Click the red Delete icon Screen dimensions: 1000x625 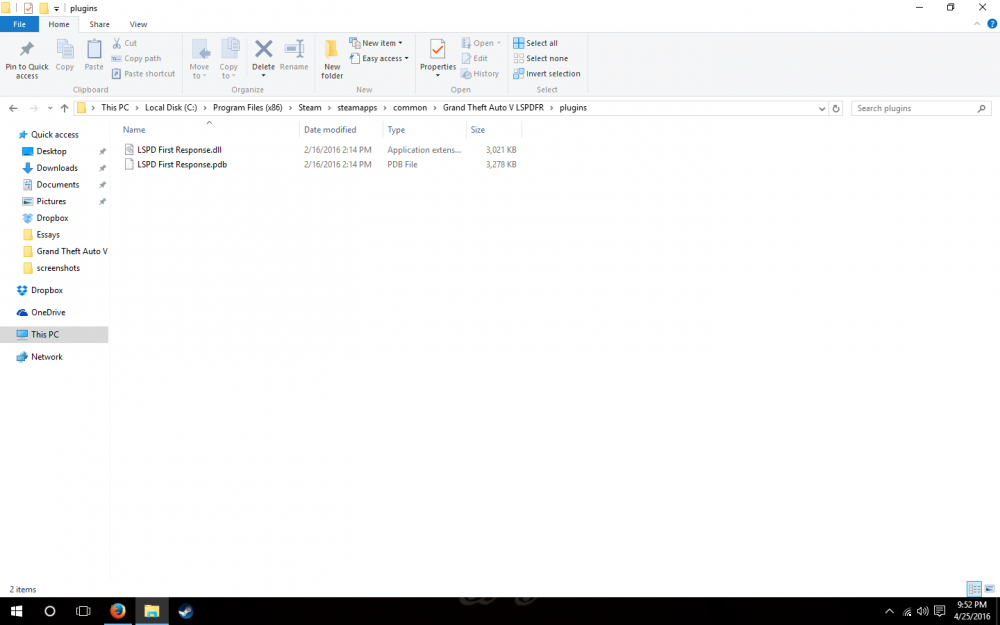click(x=263, y=48)
